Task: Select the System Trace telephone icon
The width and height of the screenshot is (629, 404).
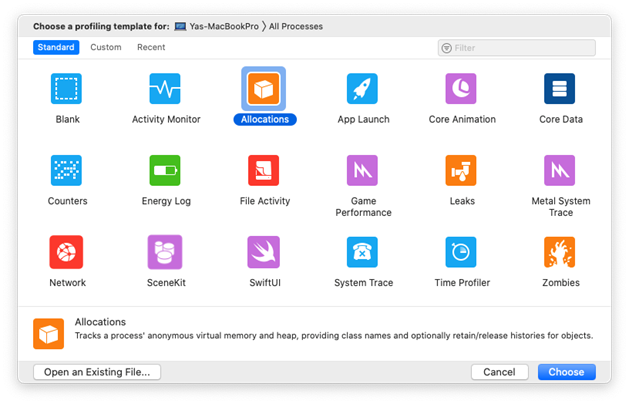Action: [362, 252]
